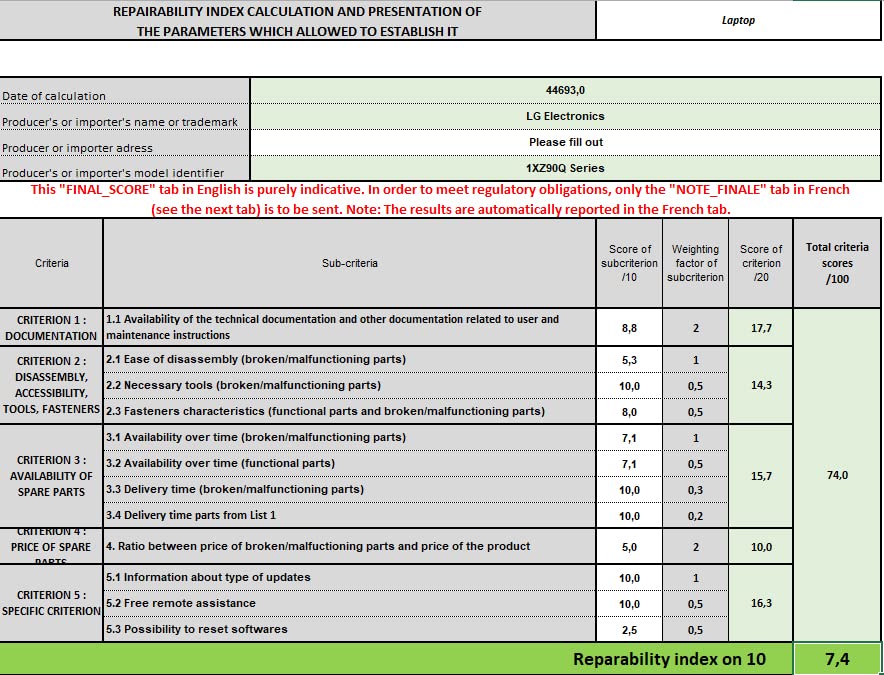Click the 'PRICE OF SPARE' criterion 4 cell

(x=51, y=546)
